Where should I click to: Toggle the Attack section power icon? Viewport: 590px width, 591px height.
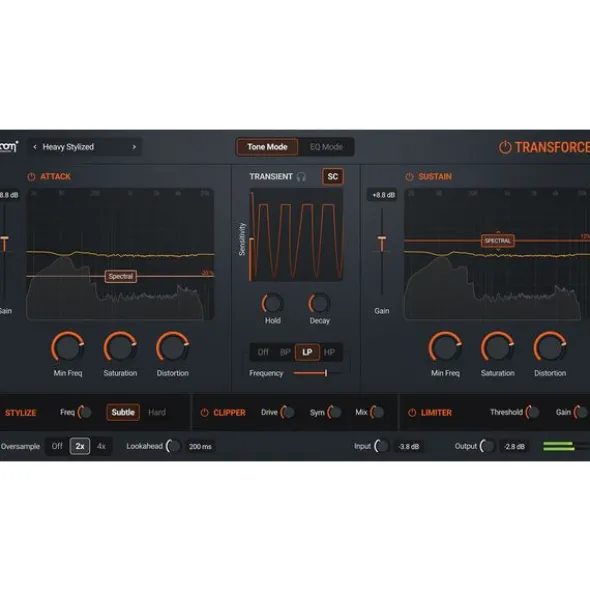[31, 177]
